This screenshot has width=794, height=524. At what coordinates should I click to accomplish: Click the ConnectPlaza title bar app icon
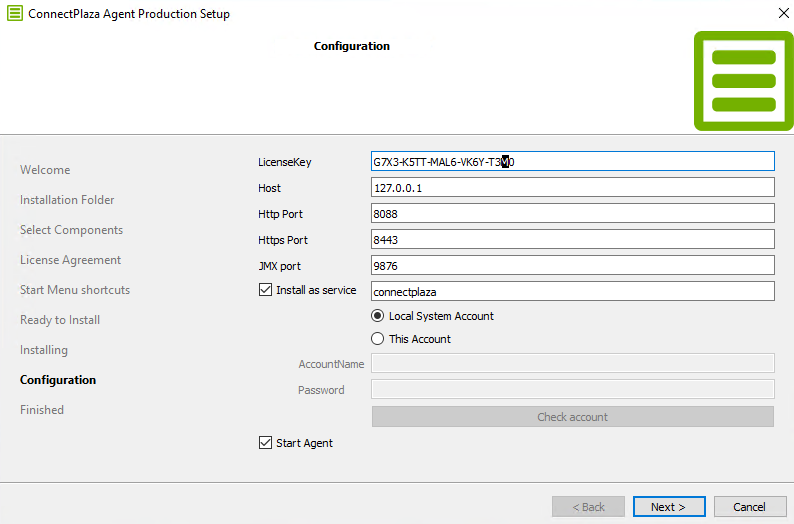tap(15, 13)
